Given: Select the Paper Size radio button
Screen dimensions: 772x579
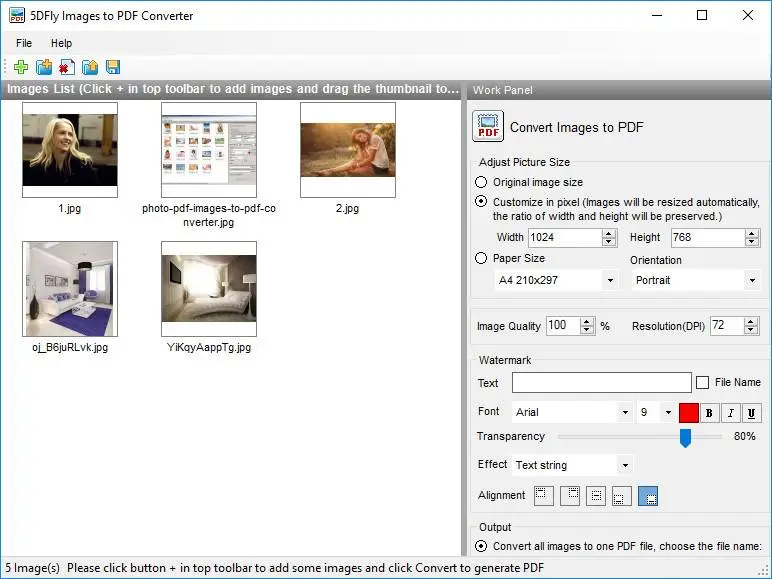Looking at the screenshot, I should click(x=481, y=258).
